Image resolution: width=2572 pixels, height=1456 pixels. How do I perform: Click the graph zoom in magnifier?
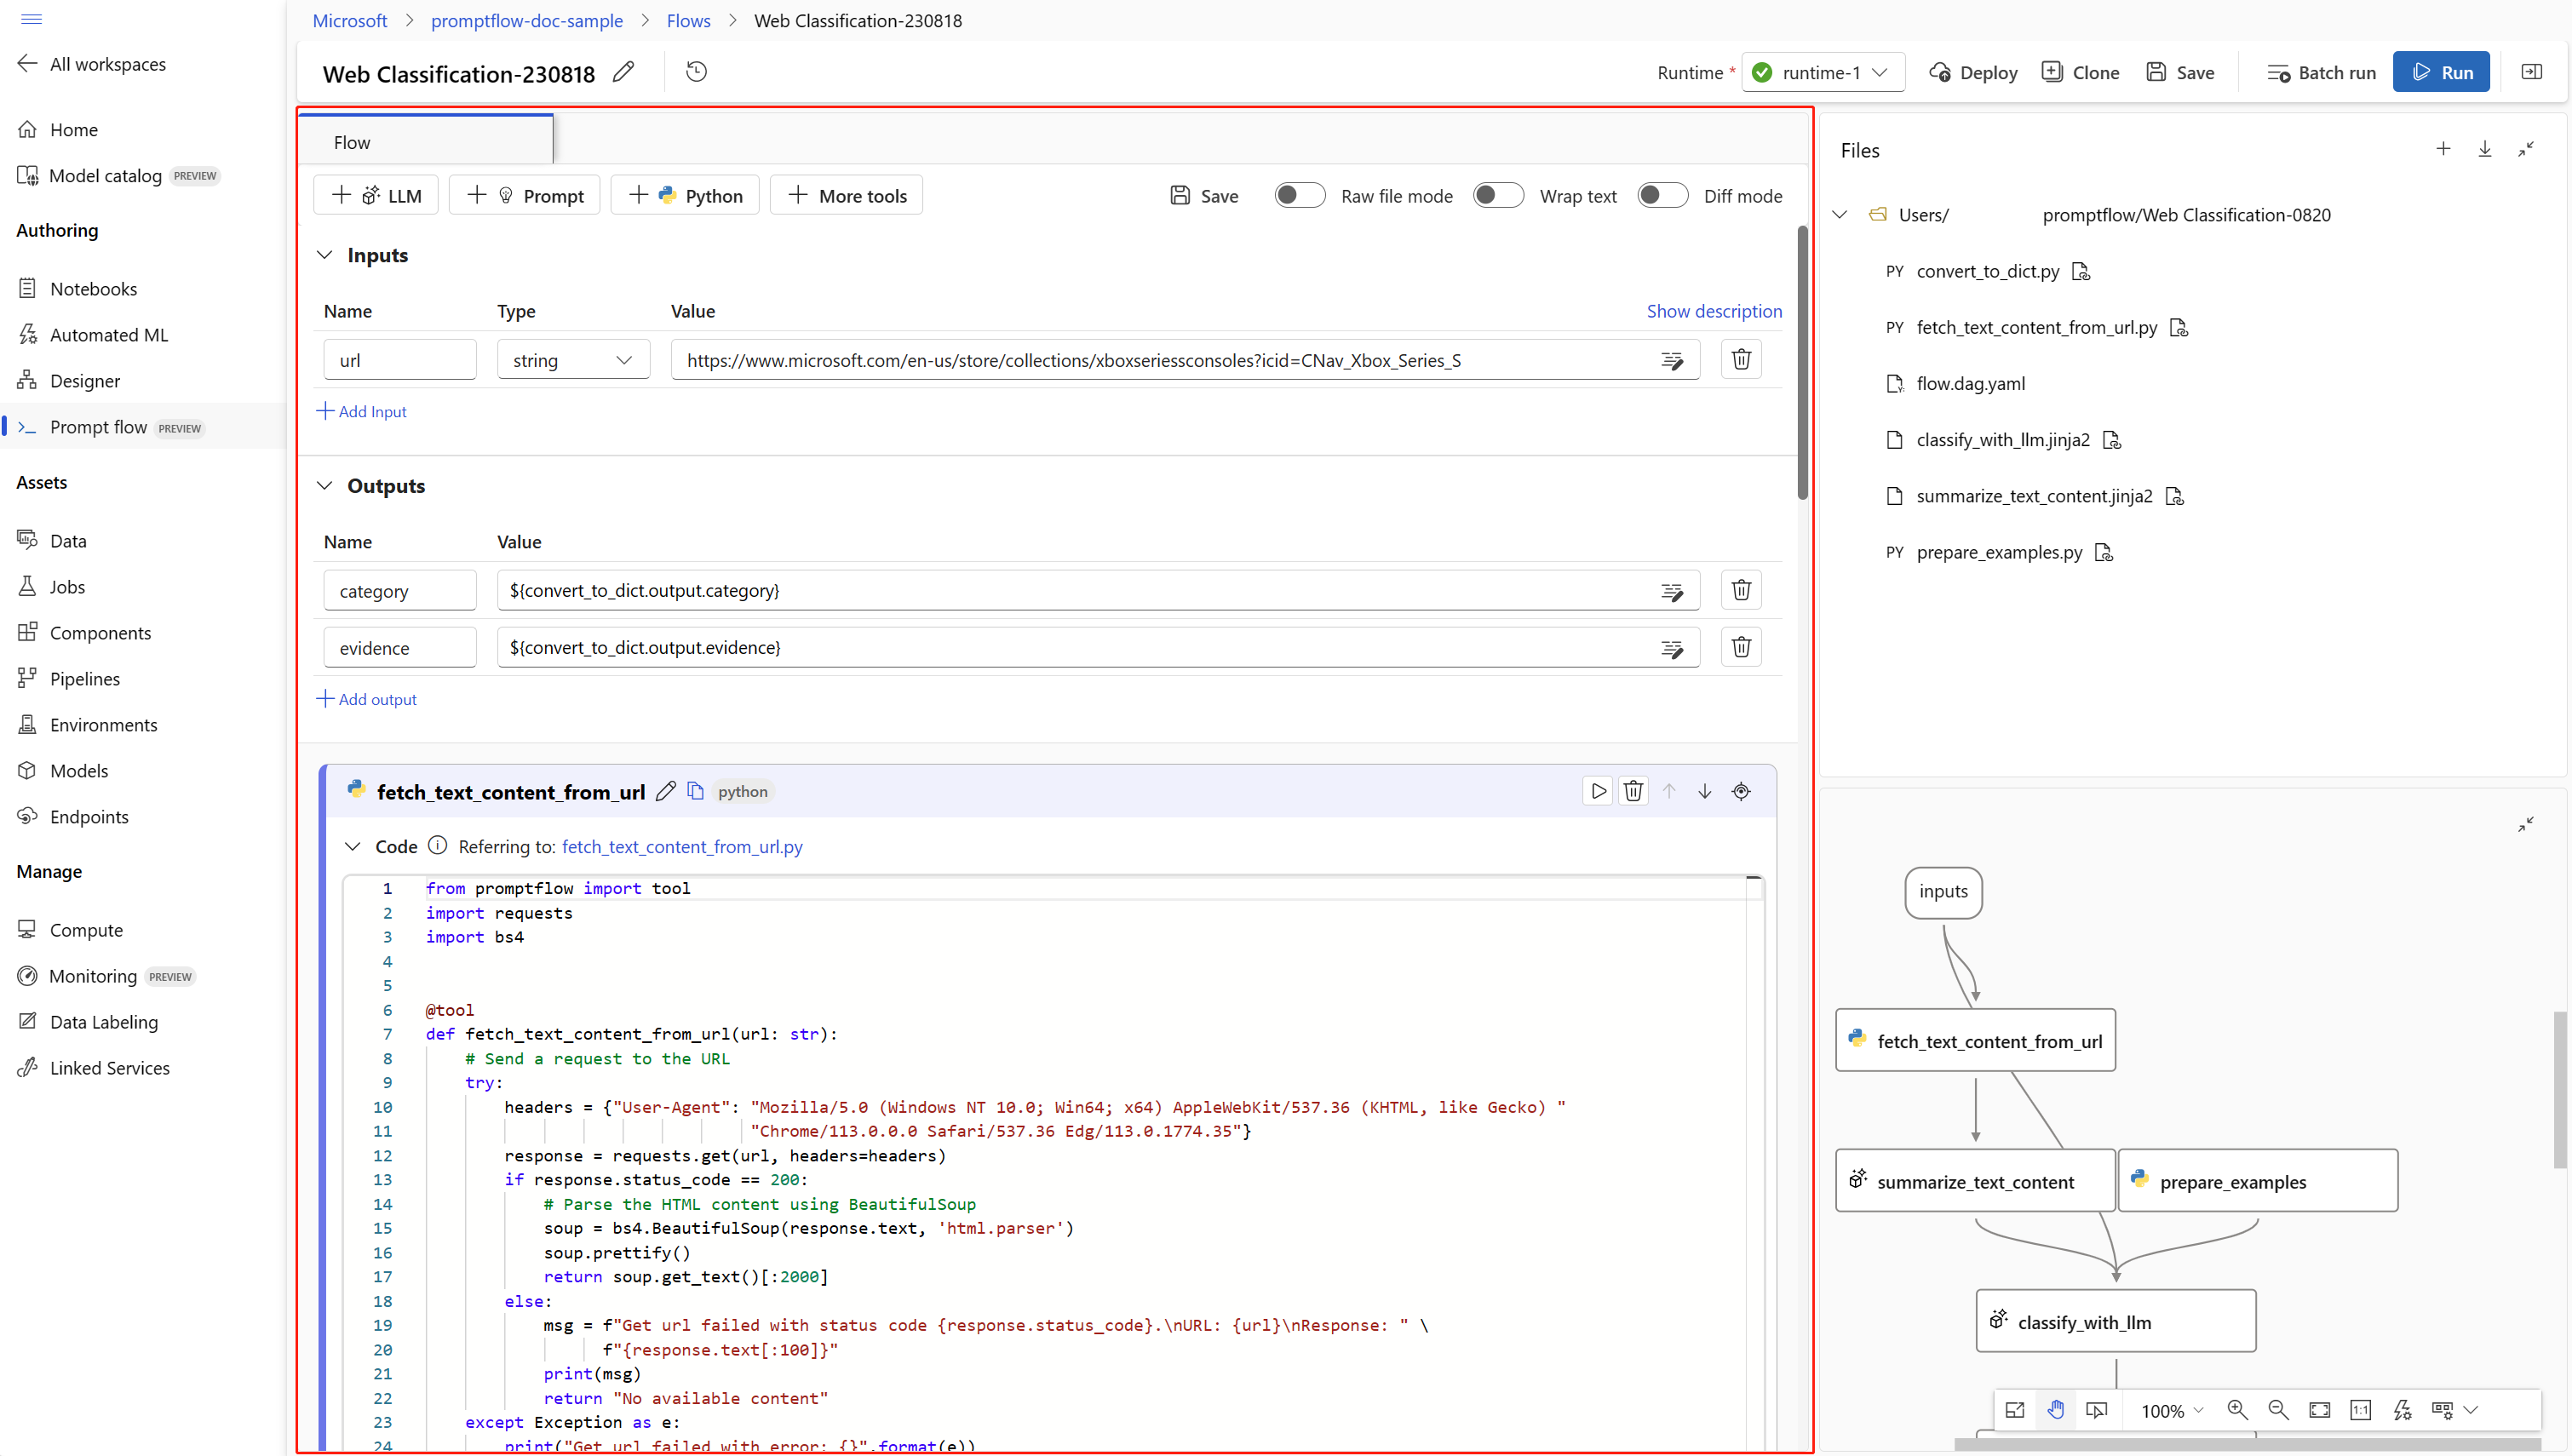coord(2238,1410)
